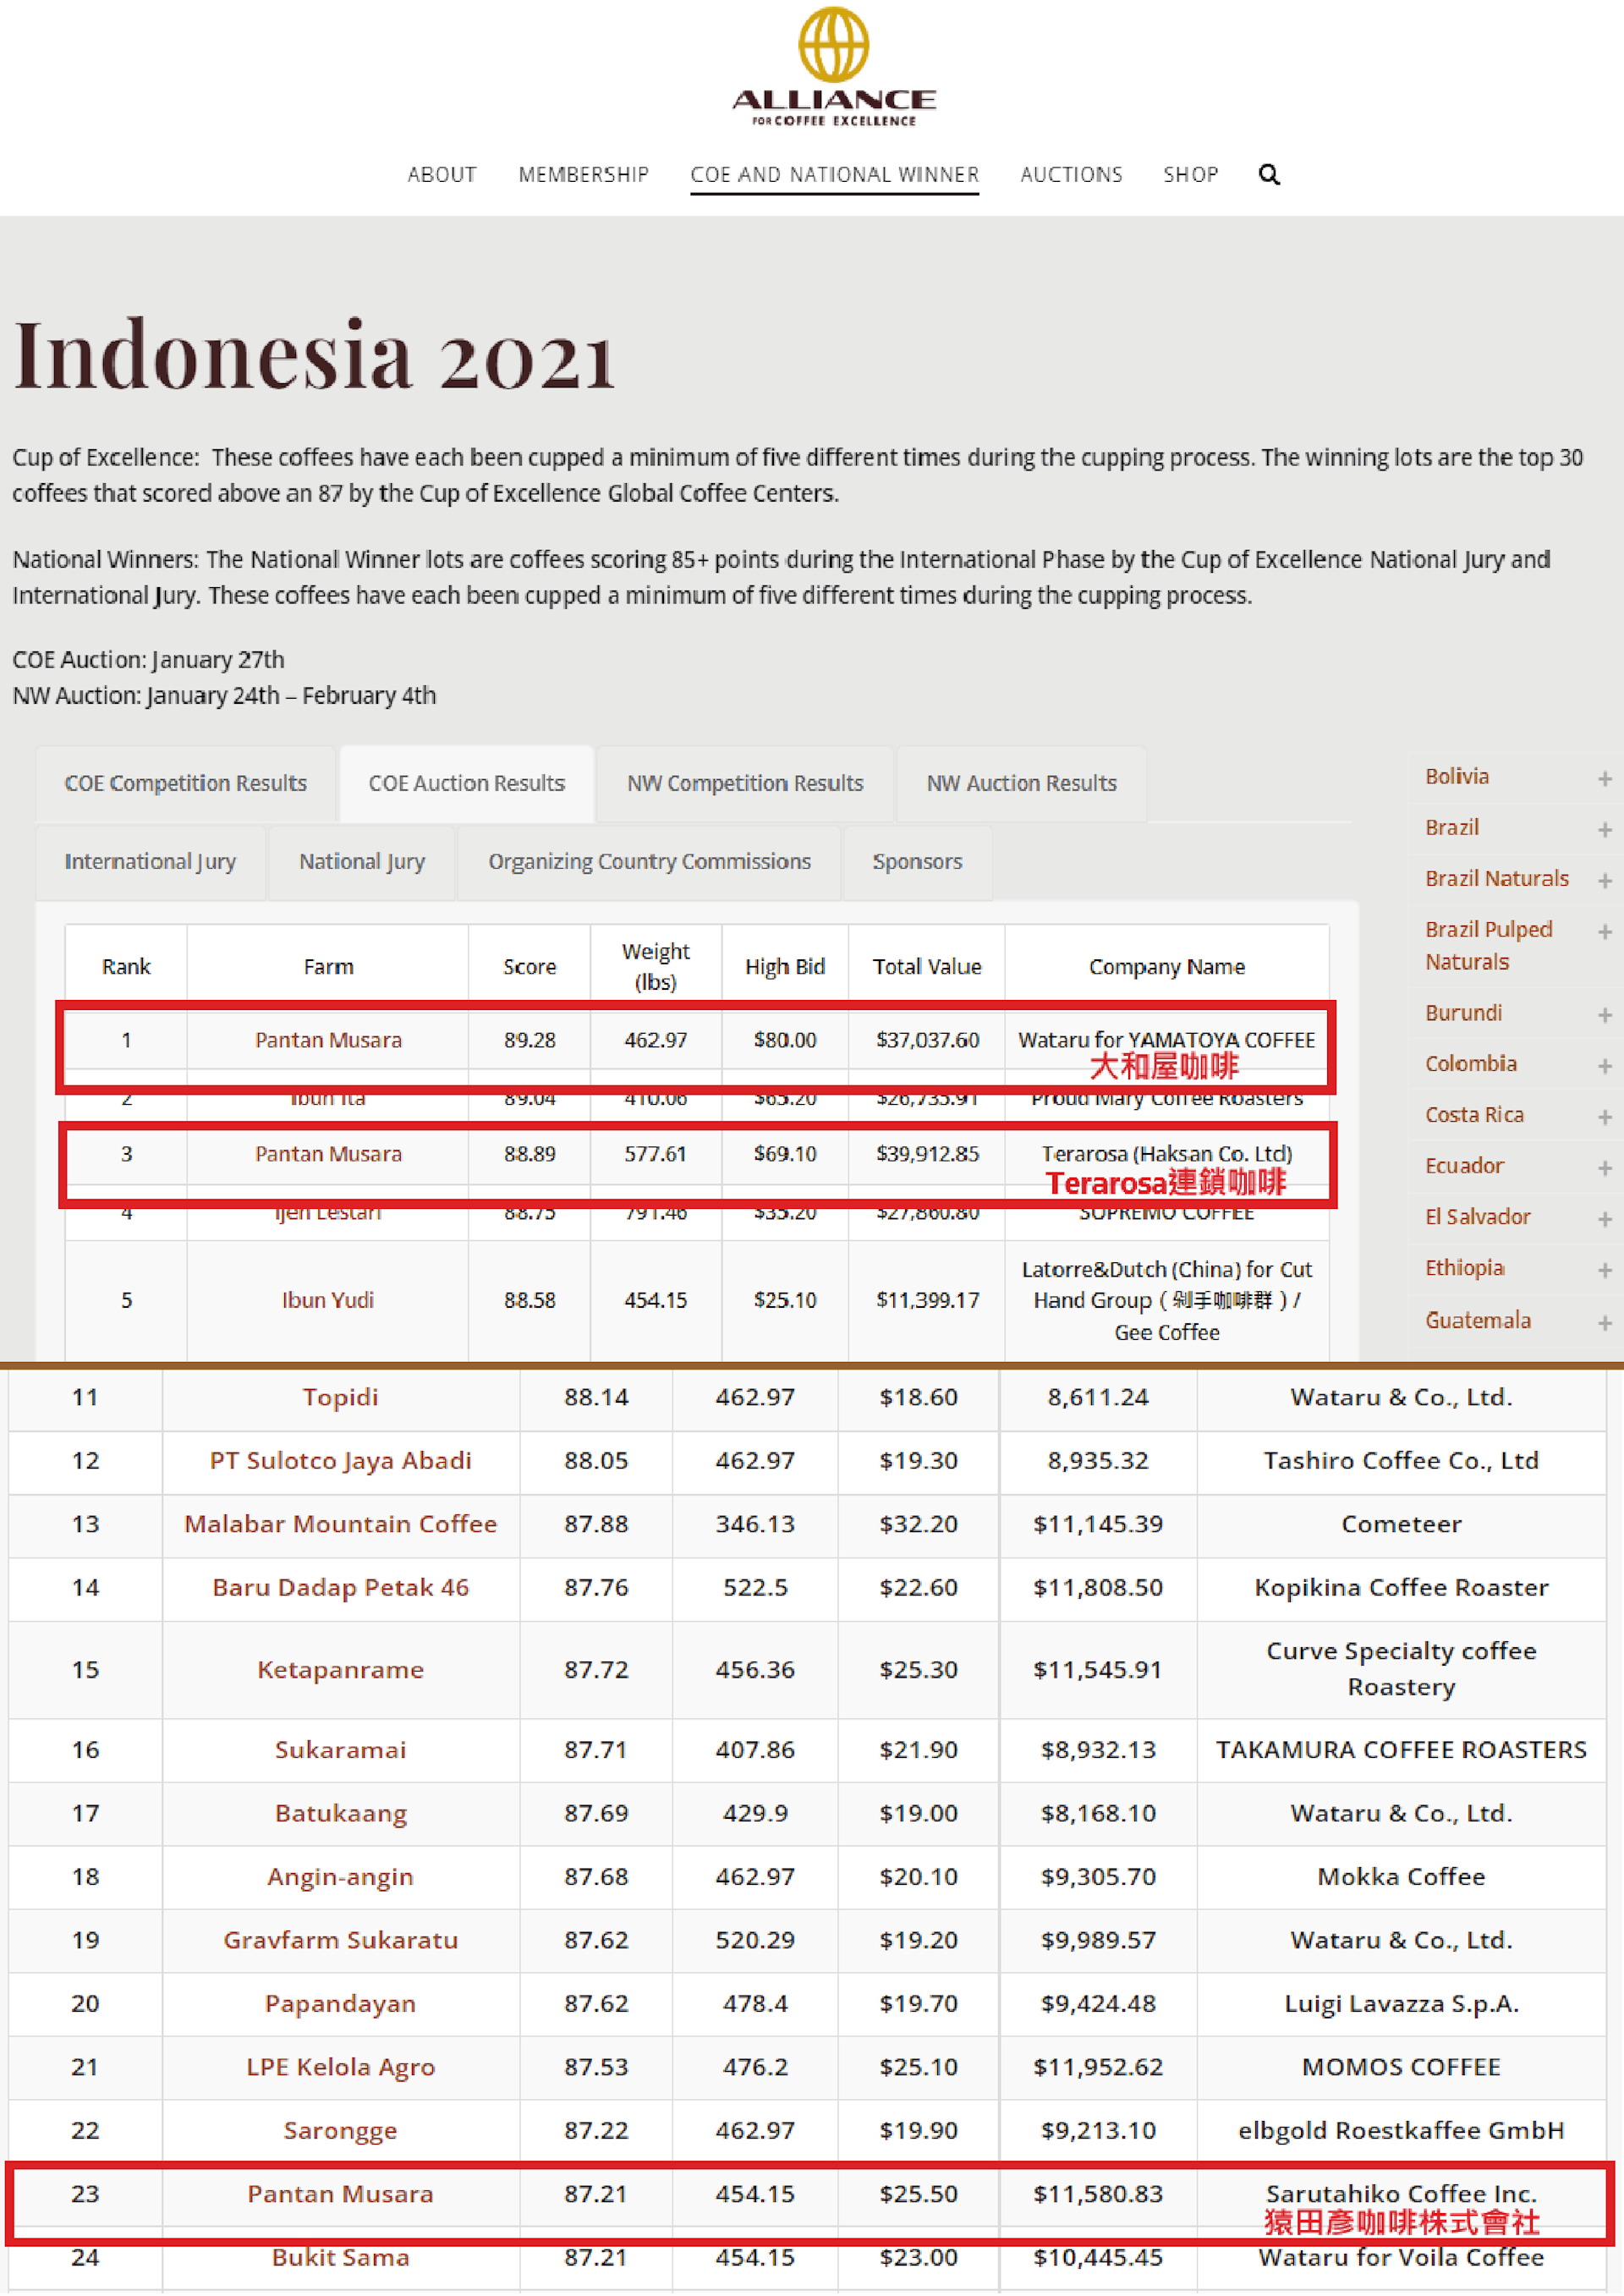
Task: Expand the Bolivia plus icon
Action: pos(1604,778)
